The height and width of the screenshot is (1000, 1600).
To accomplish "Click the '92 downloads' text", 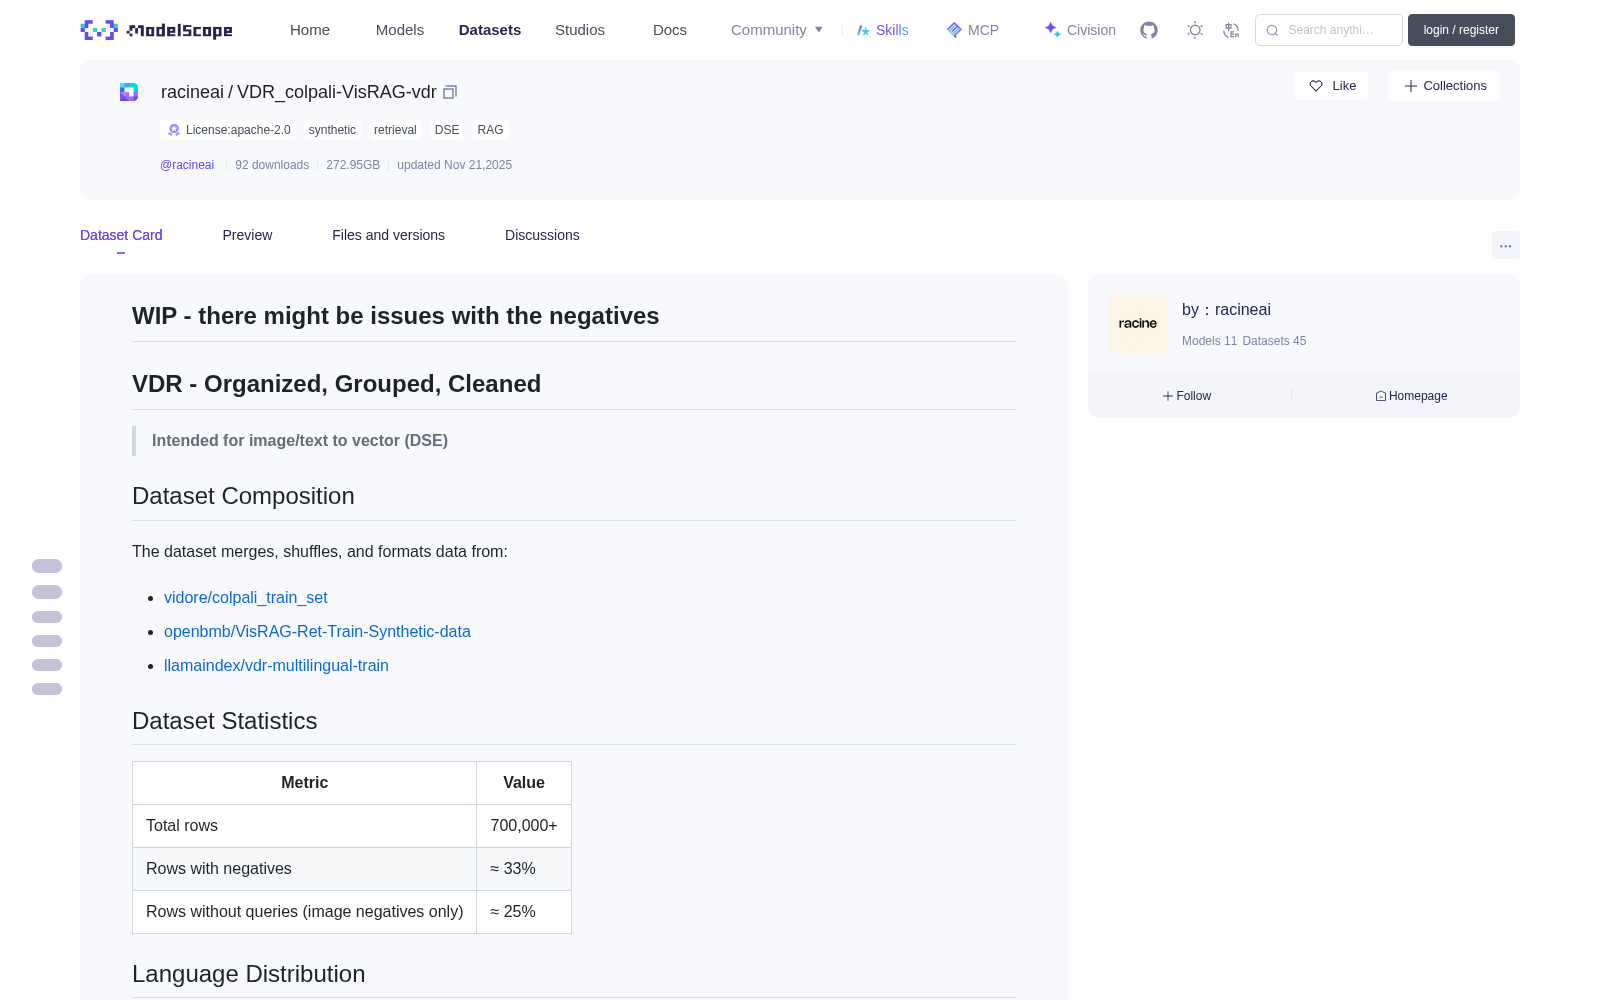I will (272, 165).
